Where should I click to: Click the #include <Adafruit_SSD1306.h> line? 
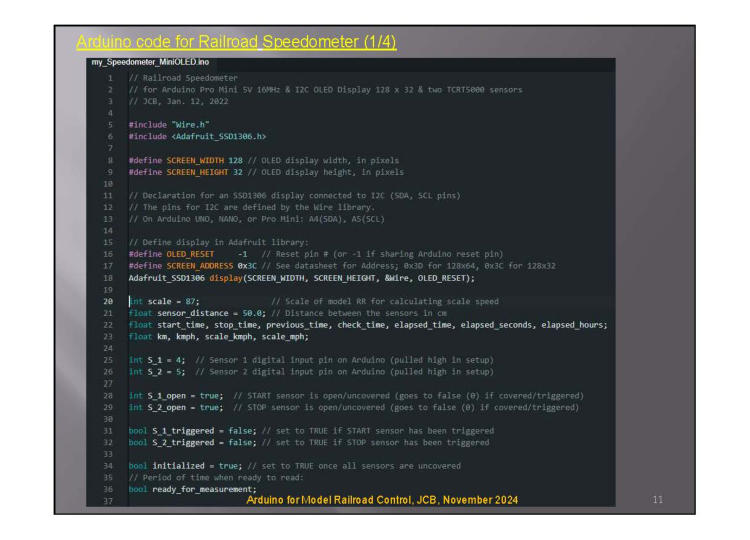click(197, 135)
